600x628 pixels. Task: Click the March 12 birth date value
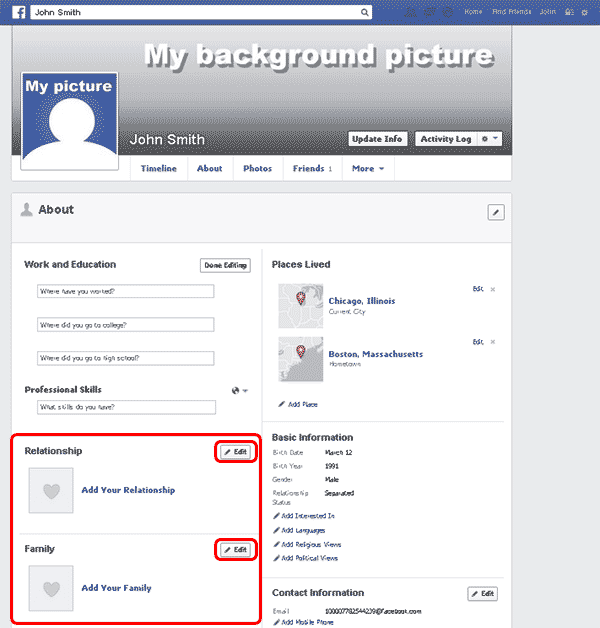coord(338,452)
